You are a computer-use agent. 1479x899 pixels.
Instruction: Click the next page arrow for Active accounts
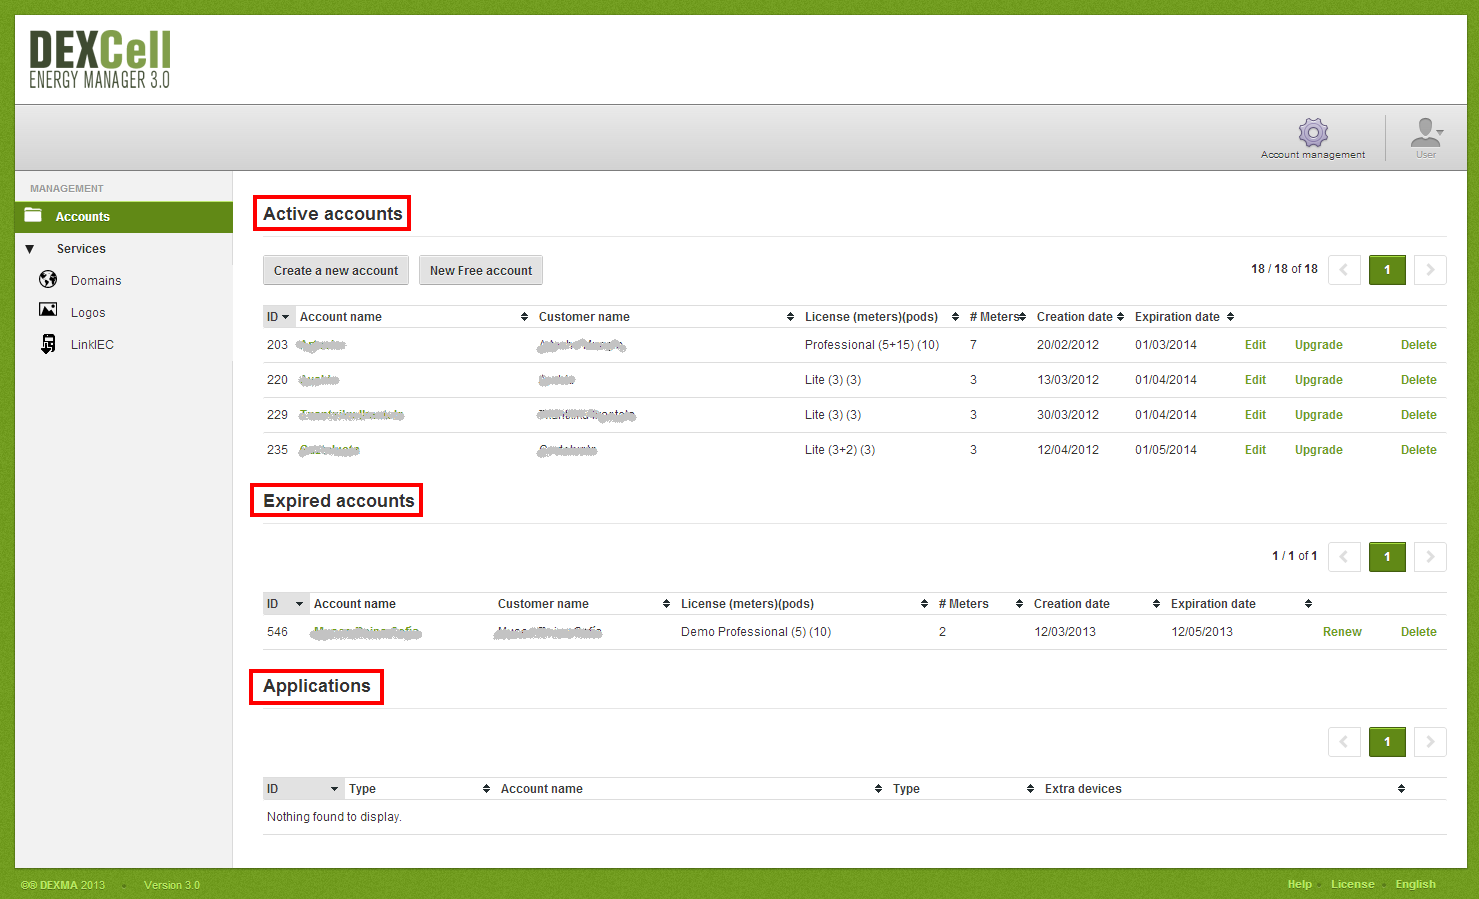(1430, 270)
